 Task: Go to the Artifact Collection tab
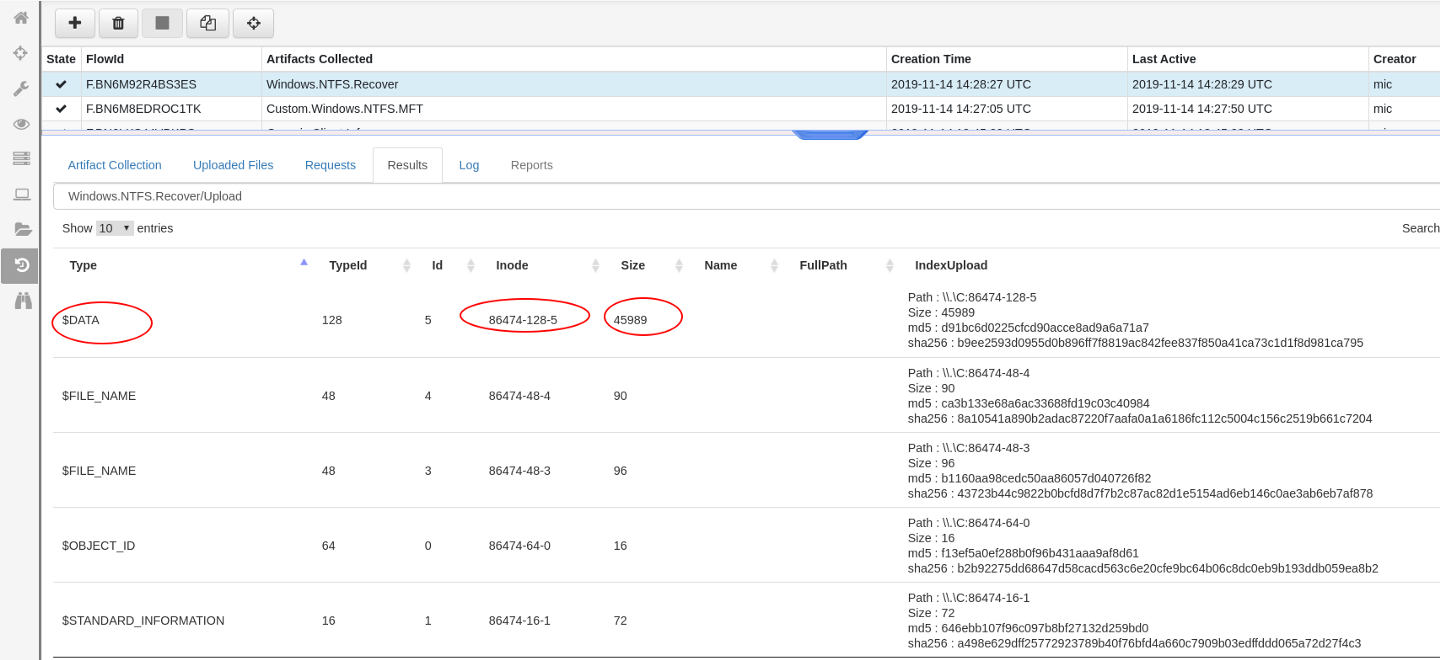114,165
